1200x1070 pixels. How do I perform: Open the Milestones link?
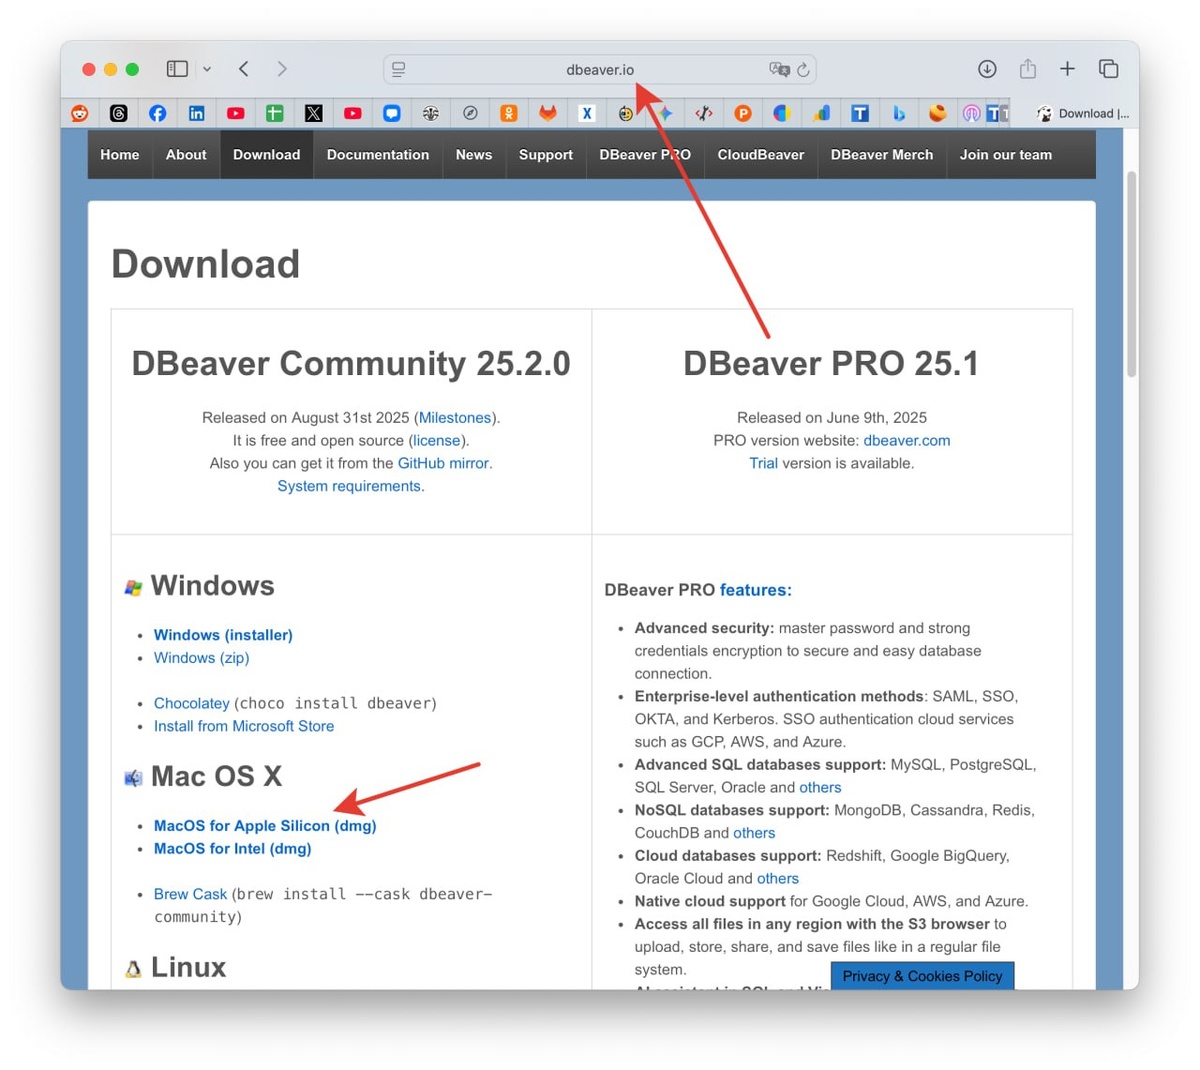click(455, 418)
